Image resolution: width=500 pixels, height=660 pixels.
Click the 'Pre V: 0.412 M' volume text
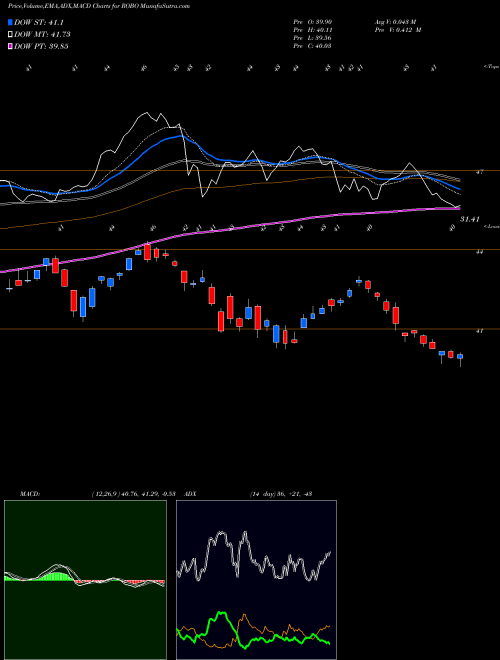pyautogui.click(x=398, y=30)
